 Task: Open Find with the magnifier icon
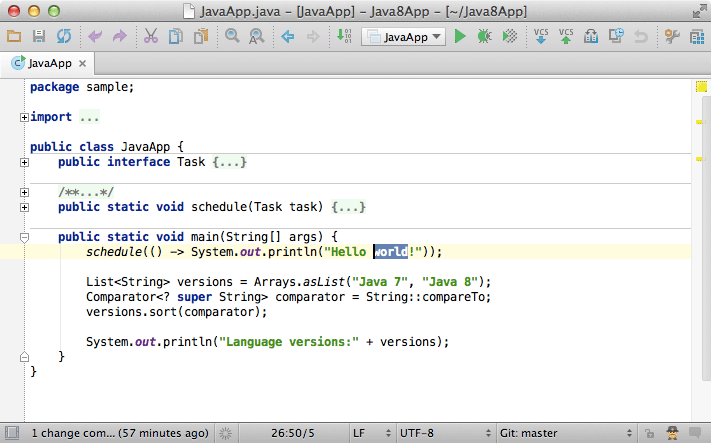[232, 36]
